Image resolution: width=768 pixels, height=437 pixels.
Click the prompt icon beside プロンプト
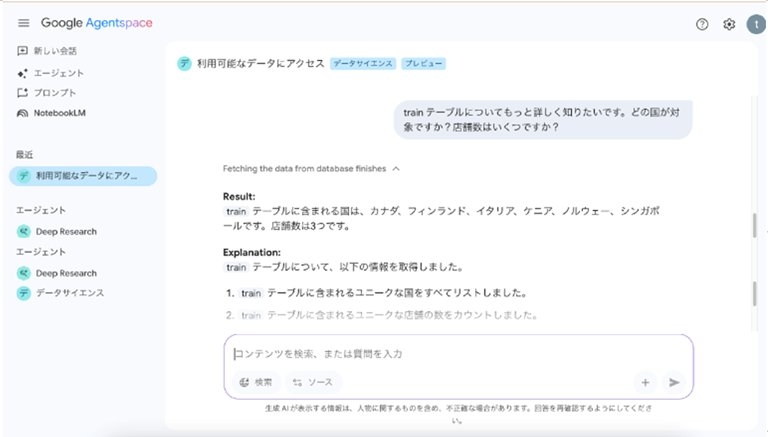point(23,93)
